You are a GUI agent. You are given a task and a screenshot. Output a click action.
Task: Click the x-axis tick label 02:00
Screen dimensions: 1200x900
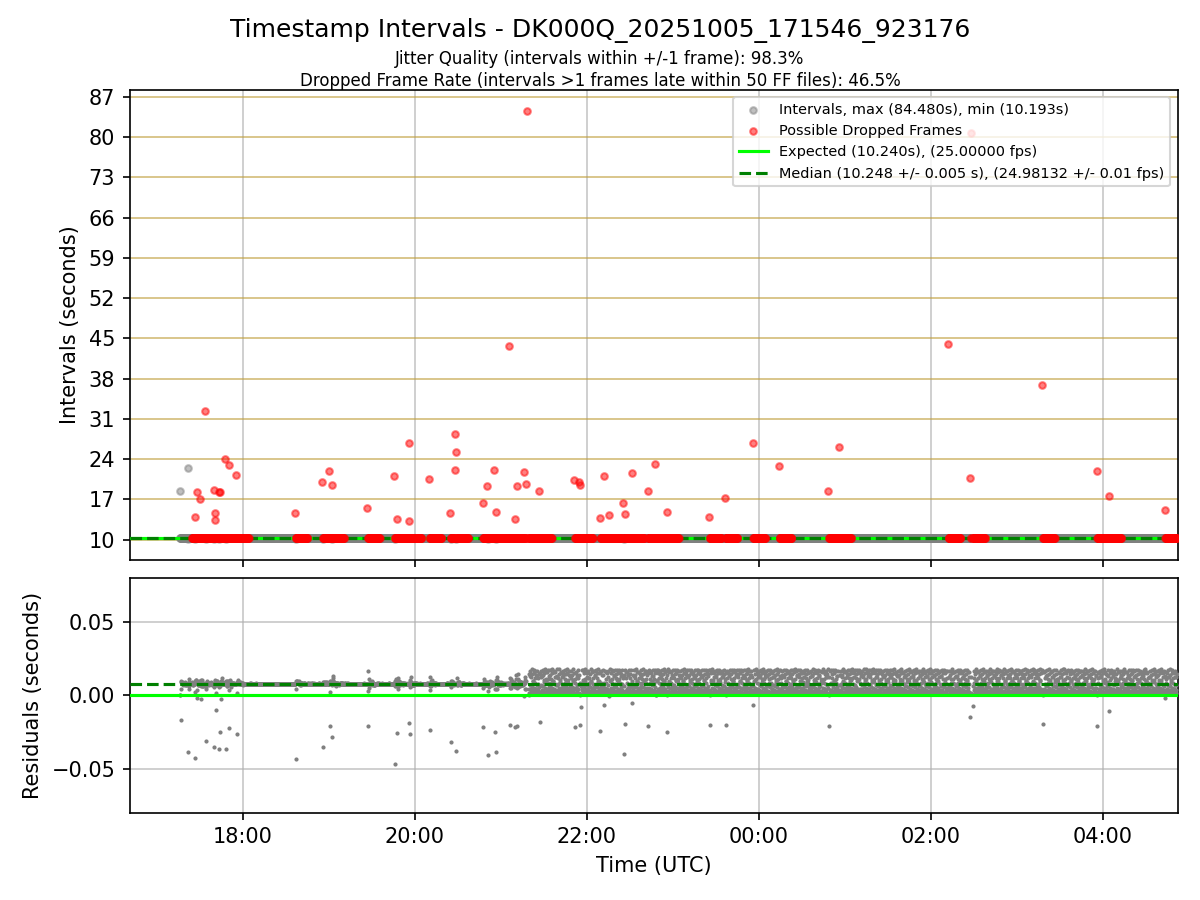point(931,834)
